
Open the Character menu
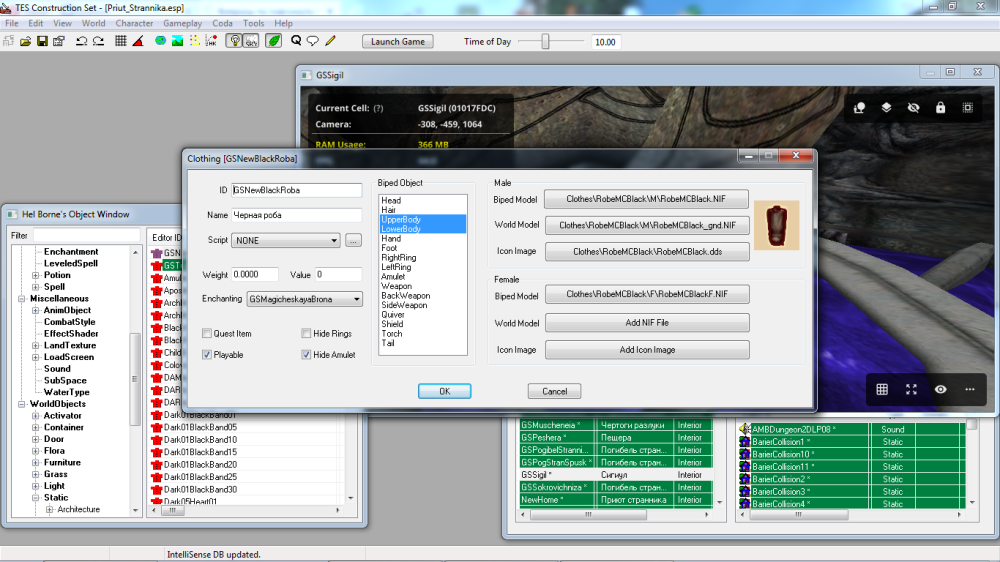click(134, 23)
